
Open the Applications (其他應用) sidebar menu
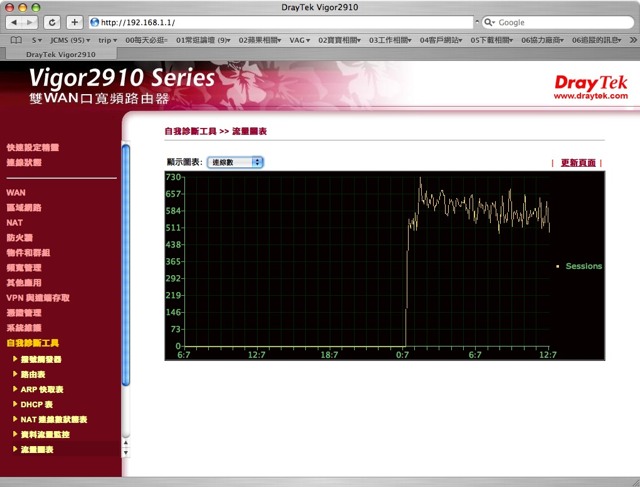point(24,282)
